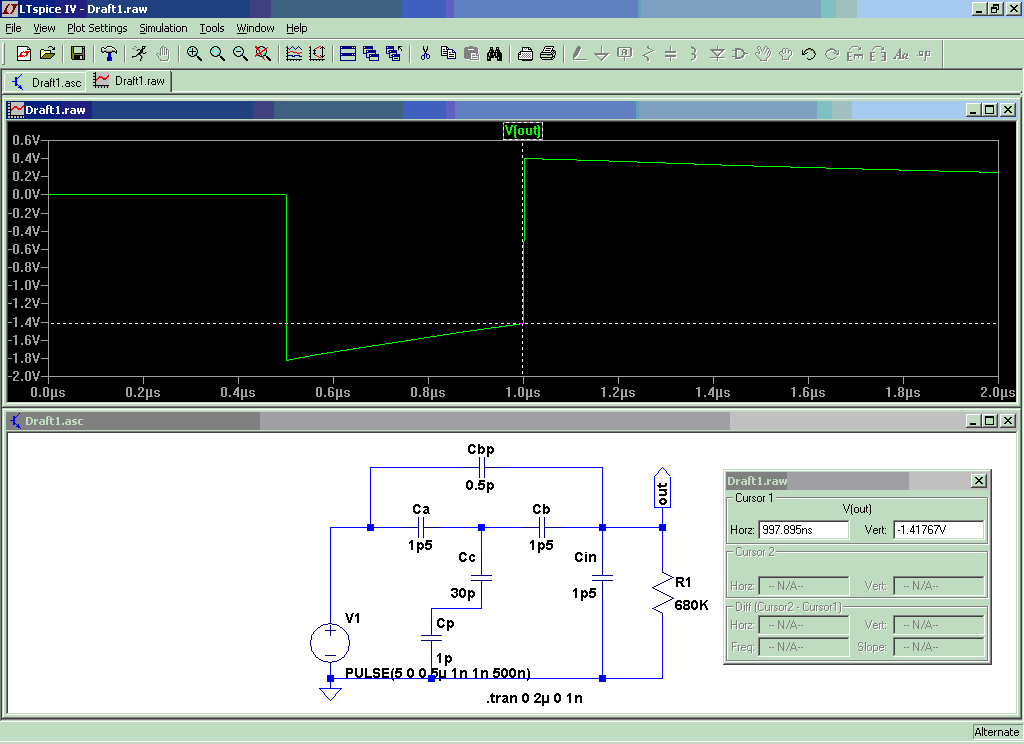1024x744 pixels.
Task: Click the Find binoculars icon
Action: [493, 53]
